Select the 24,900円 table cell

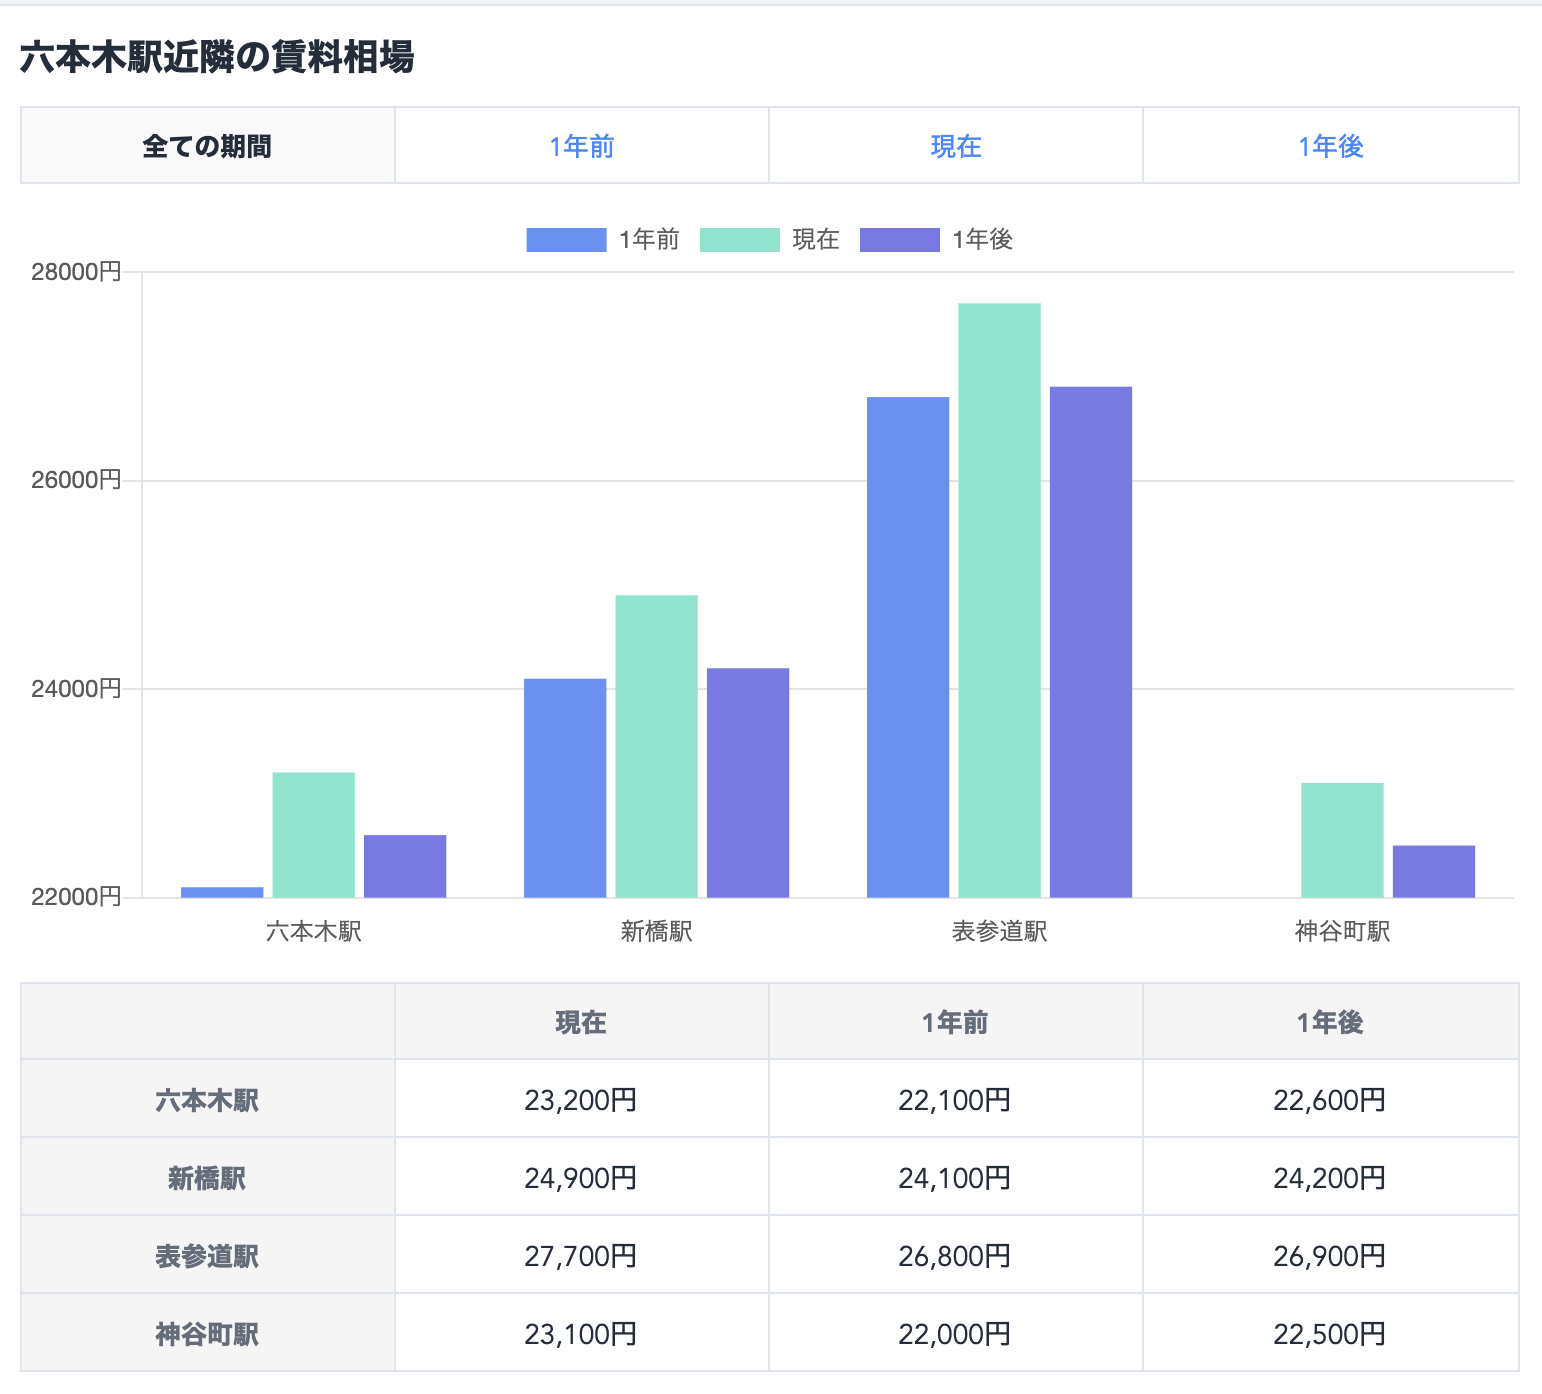[582, 1178]
